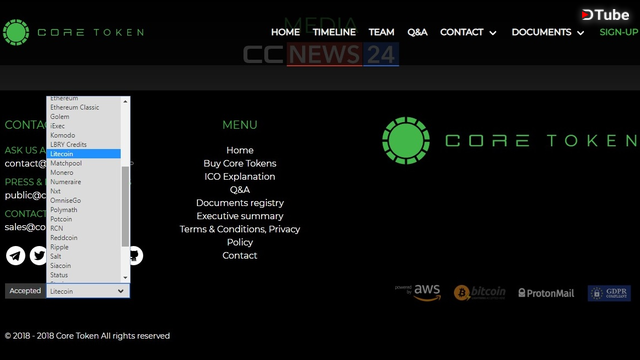Pick Potcoin from the list
Viewport: 640px width, 360px height.
tap(84, 219)
